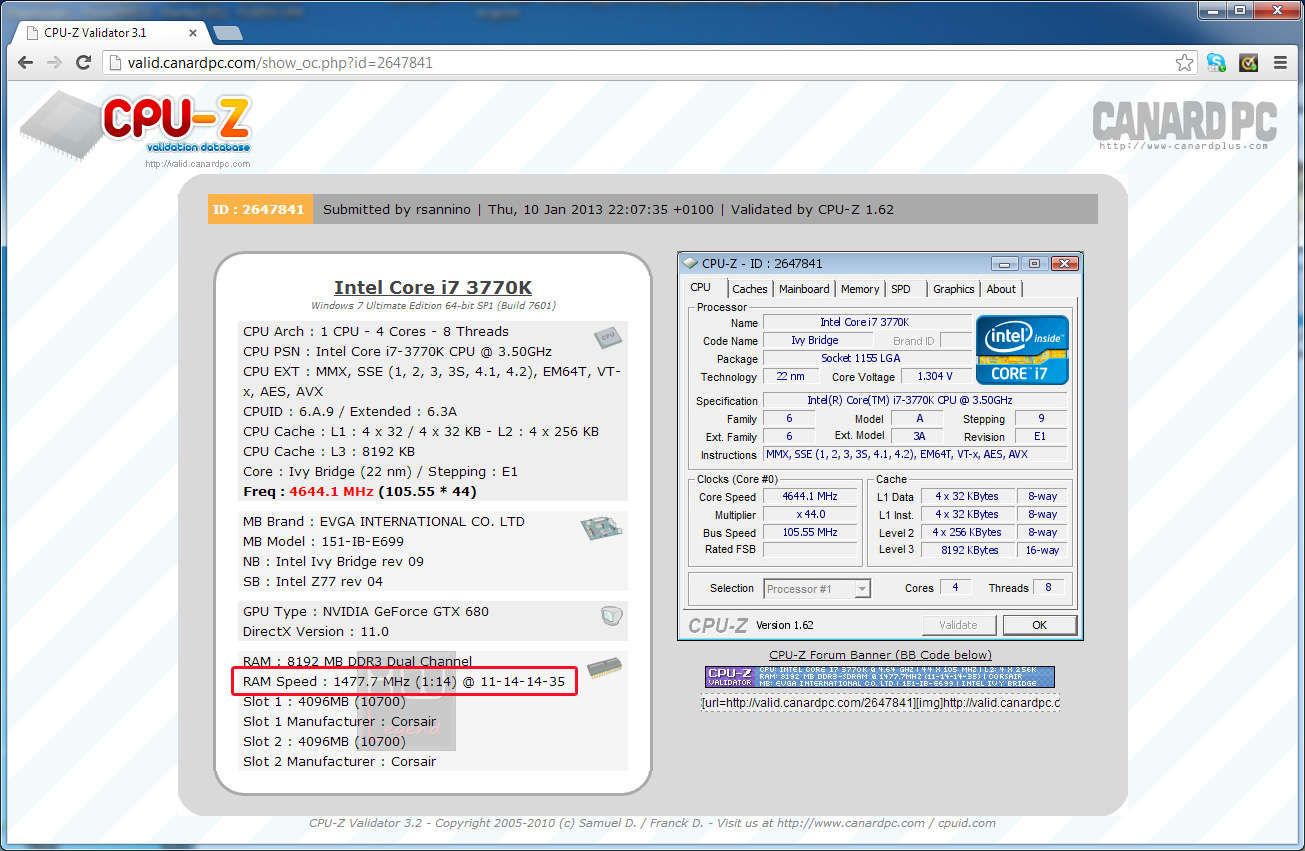Image resolution: width=1305 pixels, height=851 pixels.
Task: Click the Technology 22 nm field
Action: point(790,377)
